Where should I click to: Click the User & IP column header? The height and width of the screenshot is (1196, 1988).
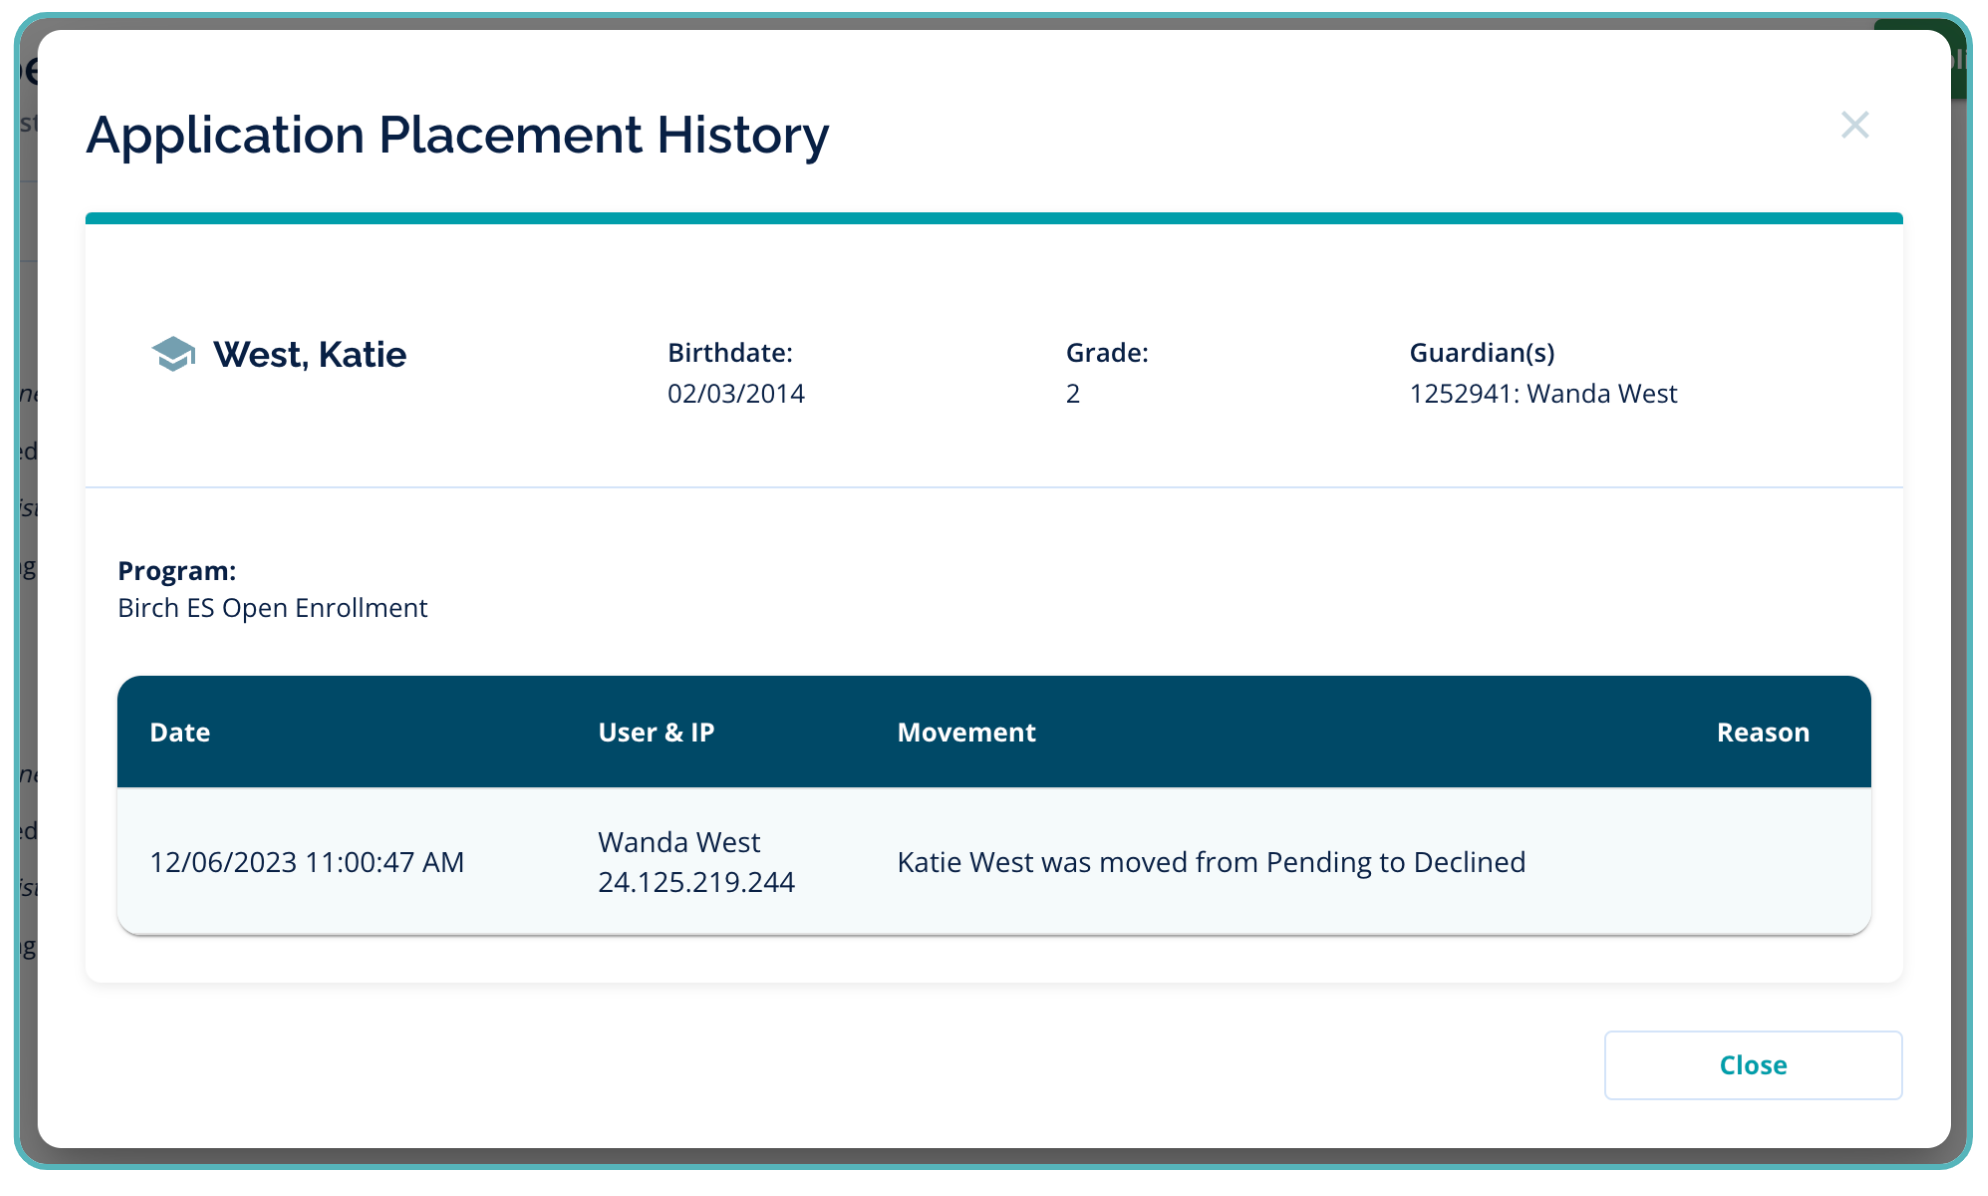[x=656, y=732]
